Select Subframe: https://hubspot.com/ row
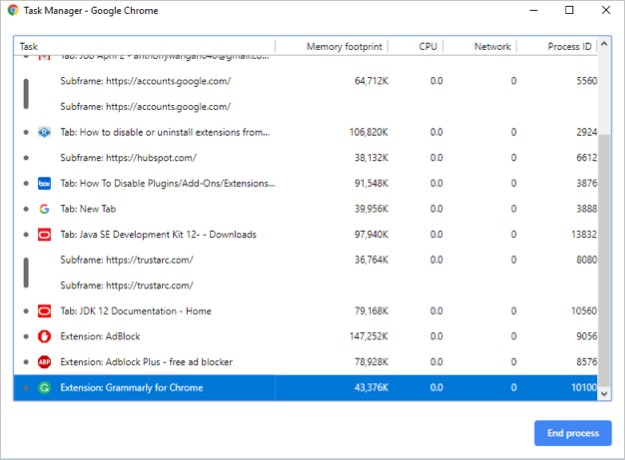 [306, 158]
